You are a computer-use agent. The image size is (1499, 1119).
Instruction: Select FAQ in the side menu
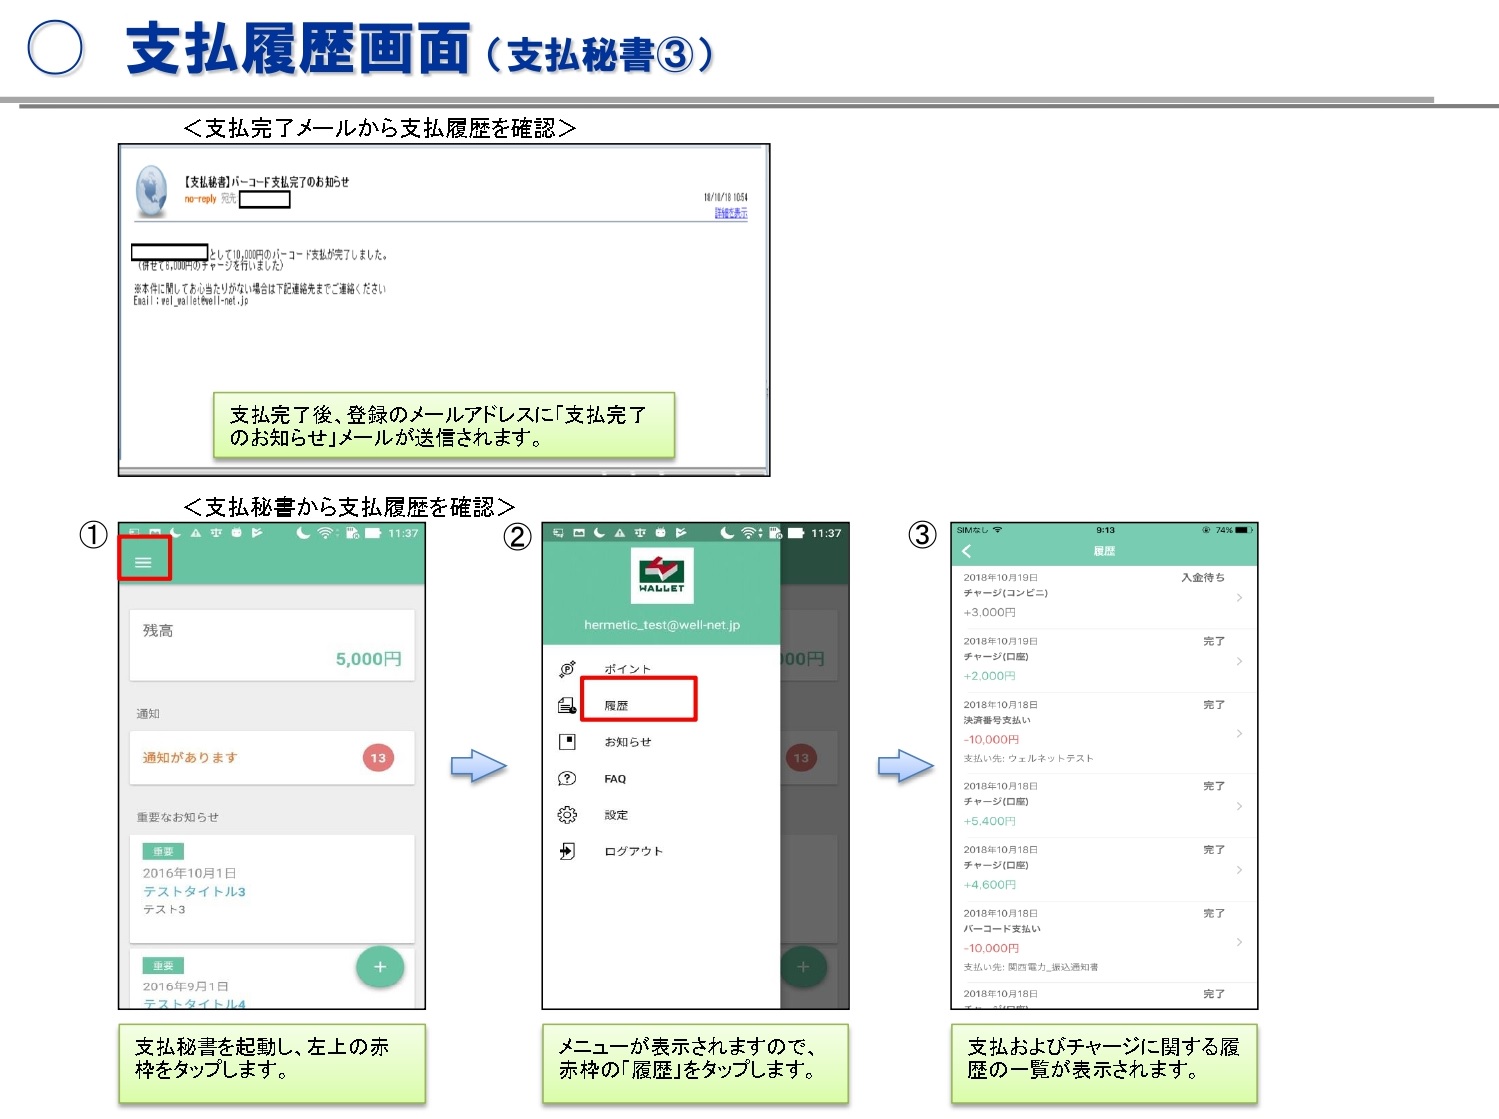(x=615, y=779)
